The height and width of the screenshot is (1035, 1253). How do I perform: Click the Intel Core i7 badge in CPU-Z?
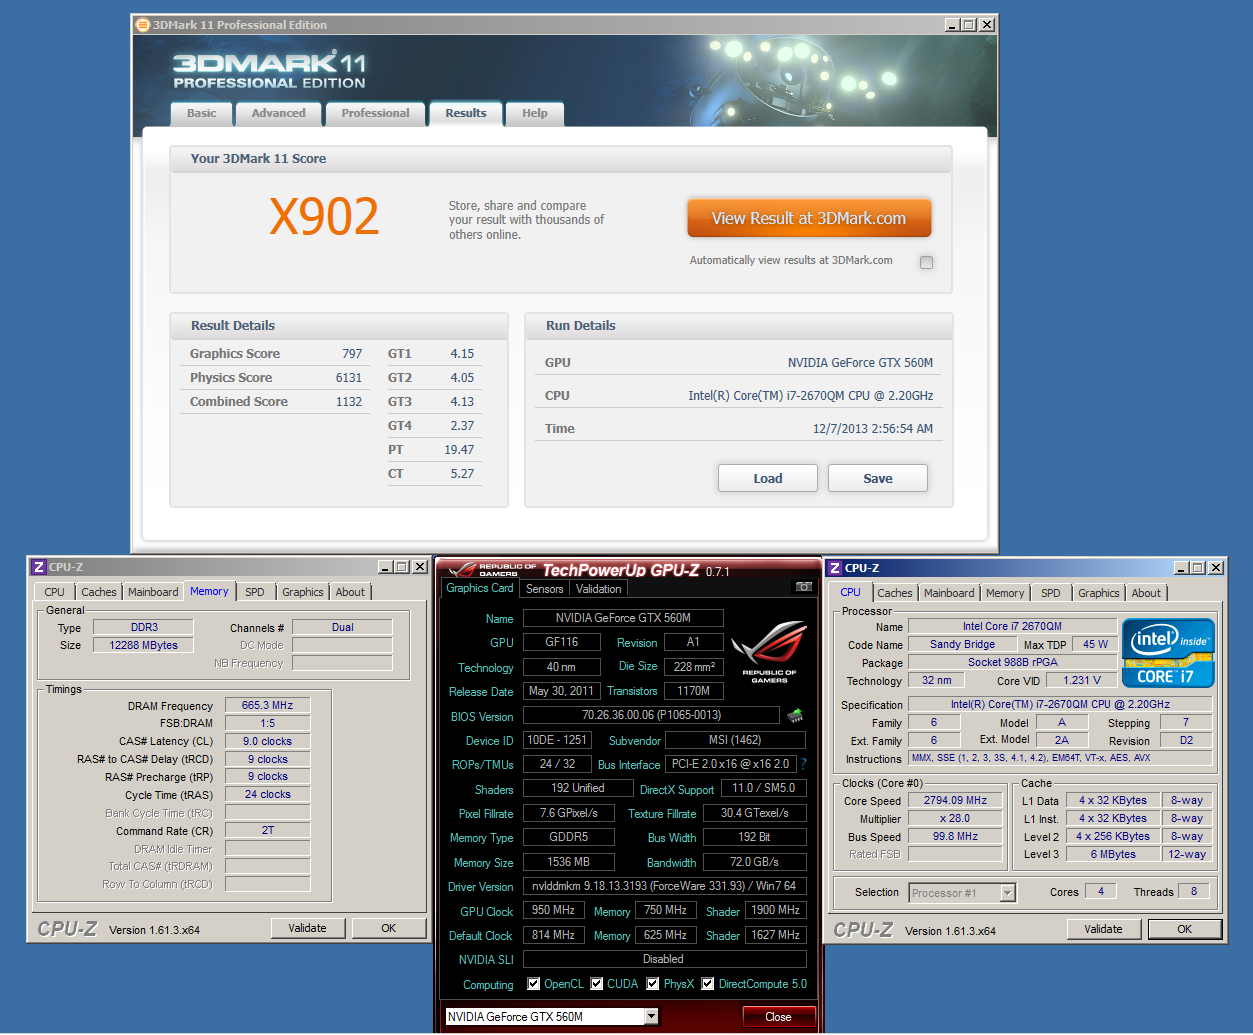point(1167,653)
